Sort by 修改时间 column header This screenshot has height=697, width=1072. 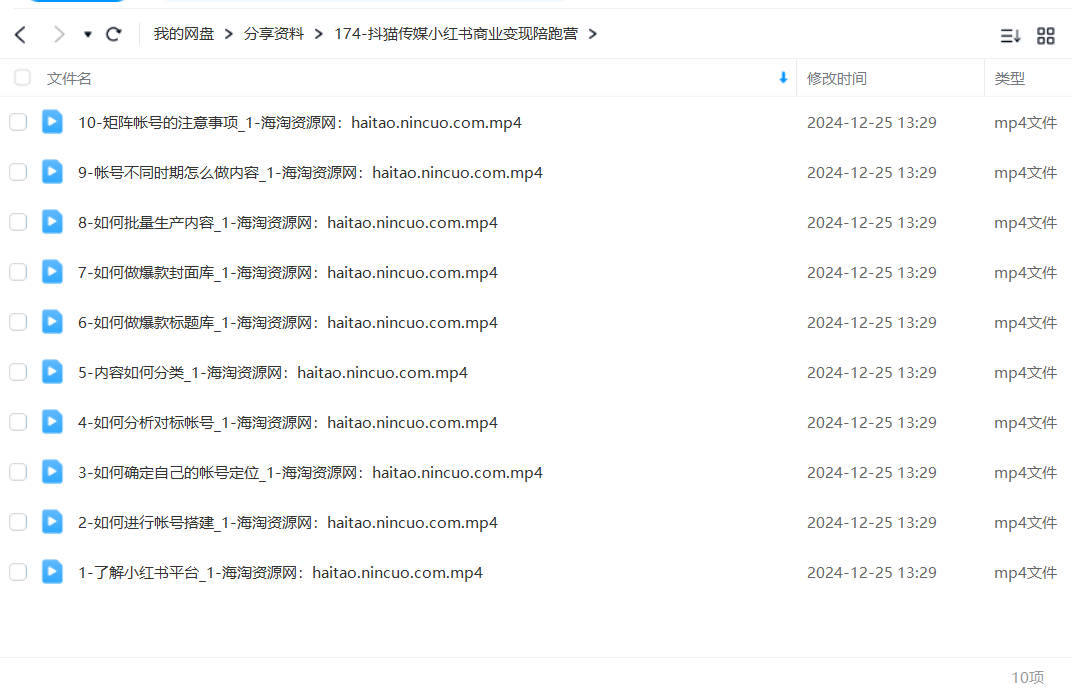837,79
